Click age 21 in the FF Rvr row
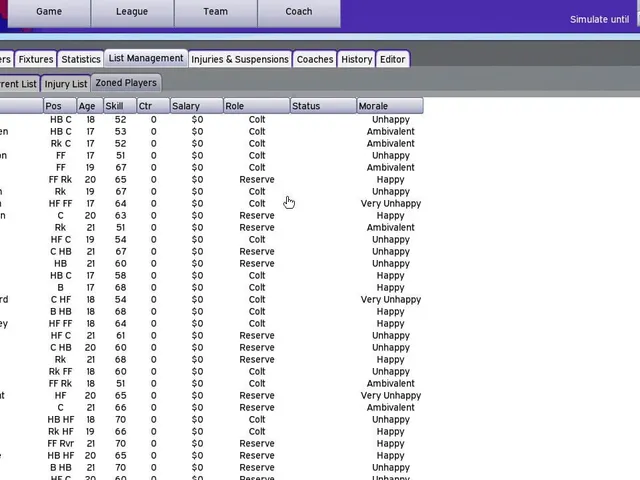The height and width of the screenshot is (480, 640). (90, 444)
